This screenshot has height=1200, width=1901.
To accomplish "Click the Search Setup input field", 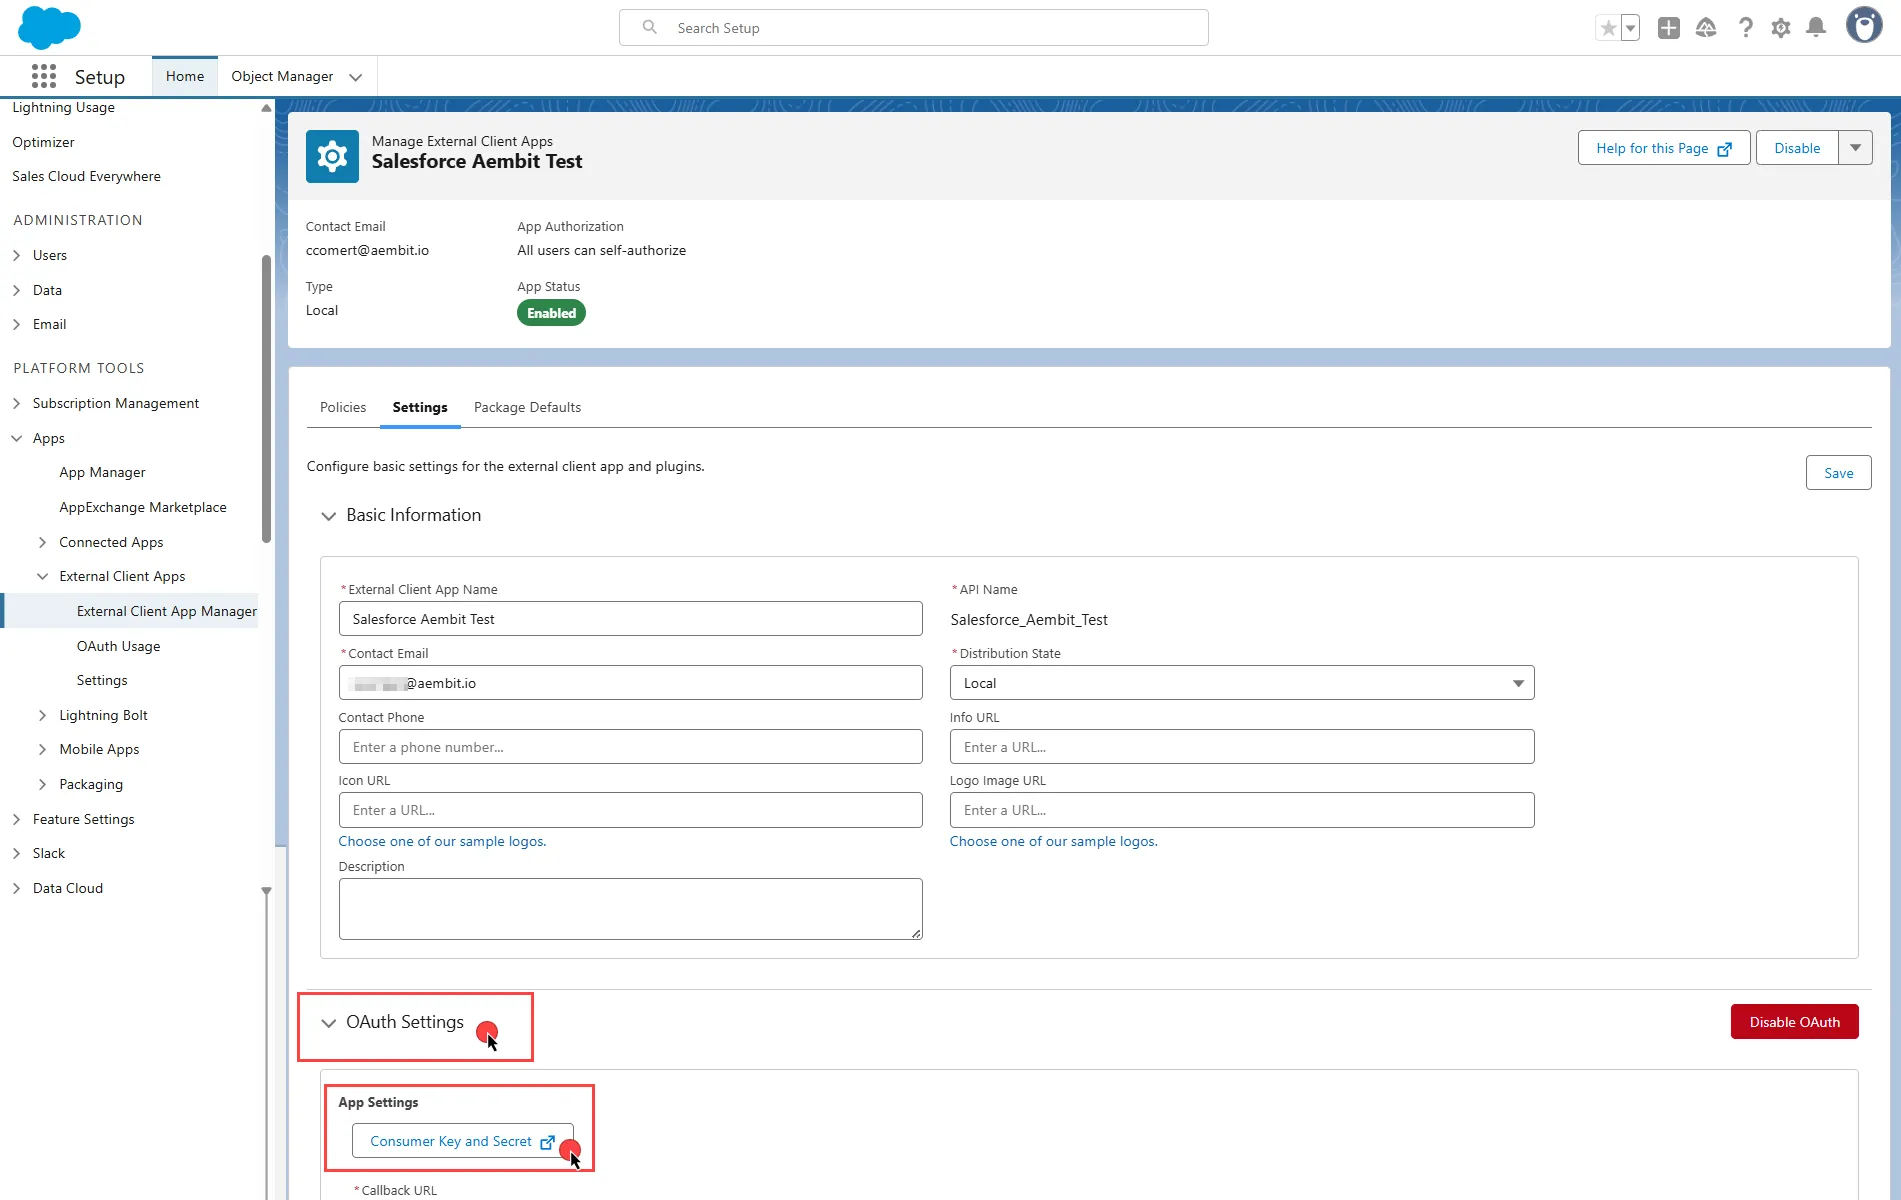I will pos(913,28).
